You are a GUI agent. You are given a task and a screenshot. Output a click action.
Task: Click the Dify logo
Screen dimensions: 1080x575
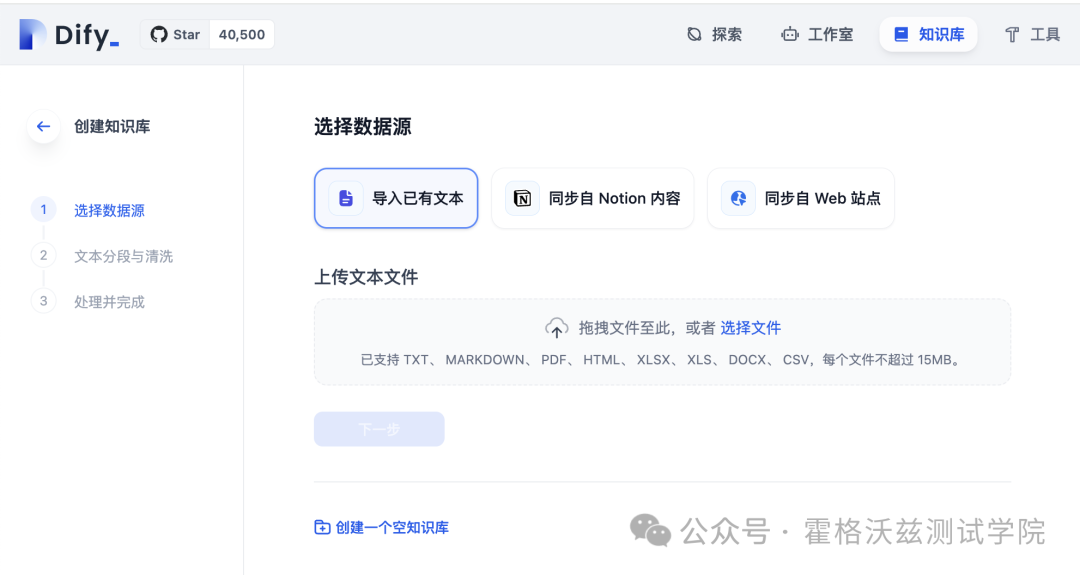tap(69, 34)
